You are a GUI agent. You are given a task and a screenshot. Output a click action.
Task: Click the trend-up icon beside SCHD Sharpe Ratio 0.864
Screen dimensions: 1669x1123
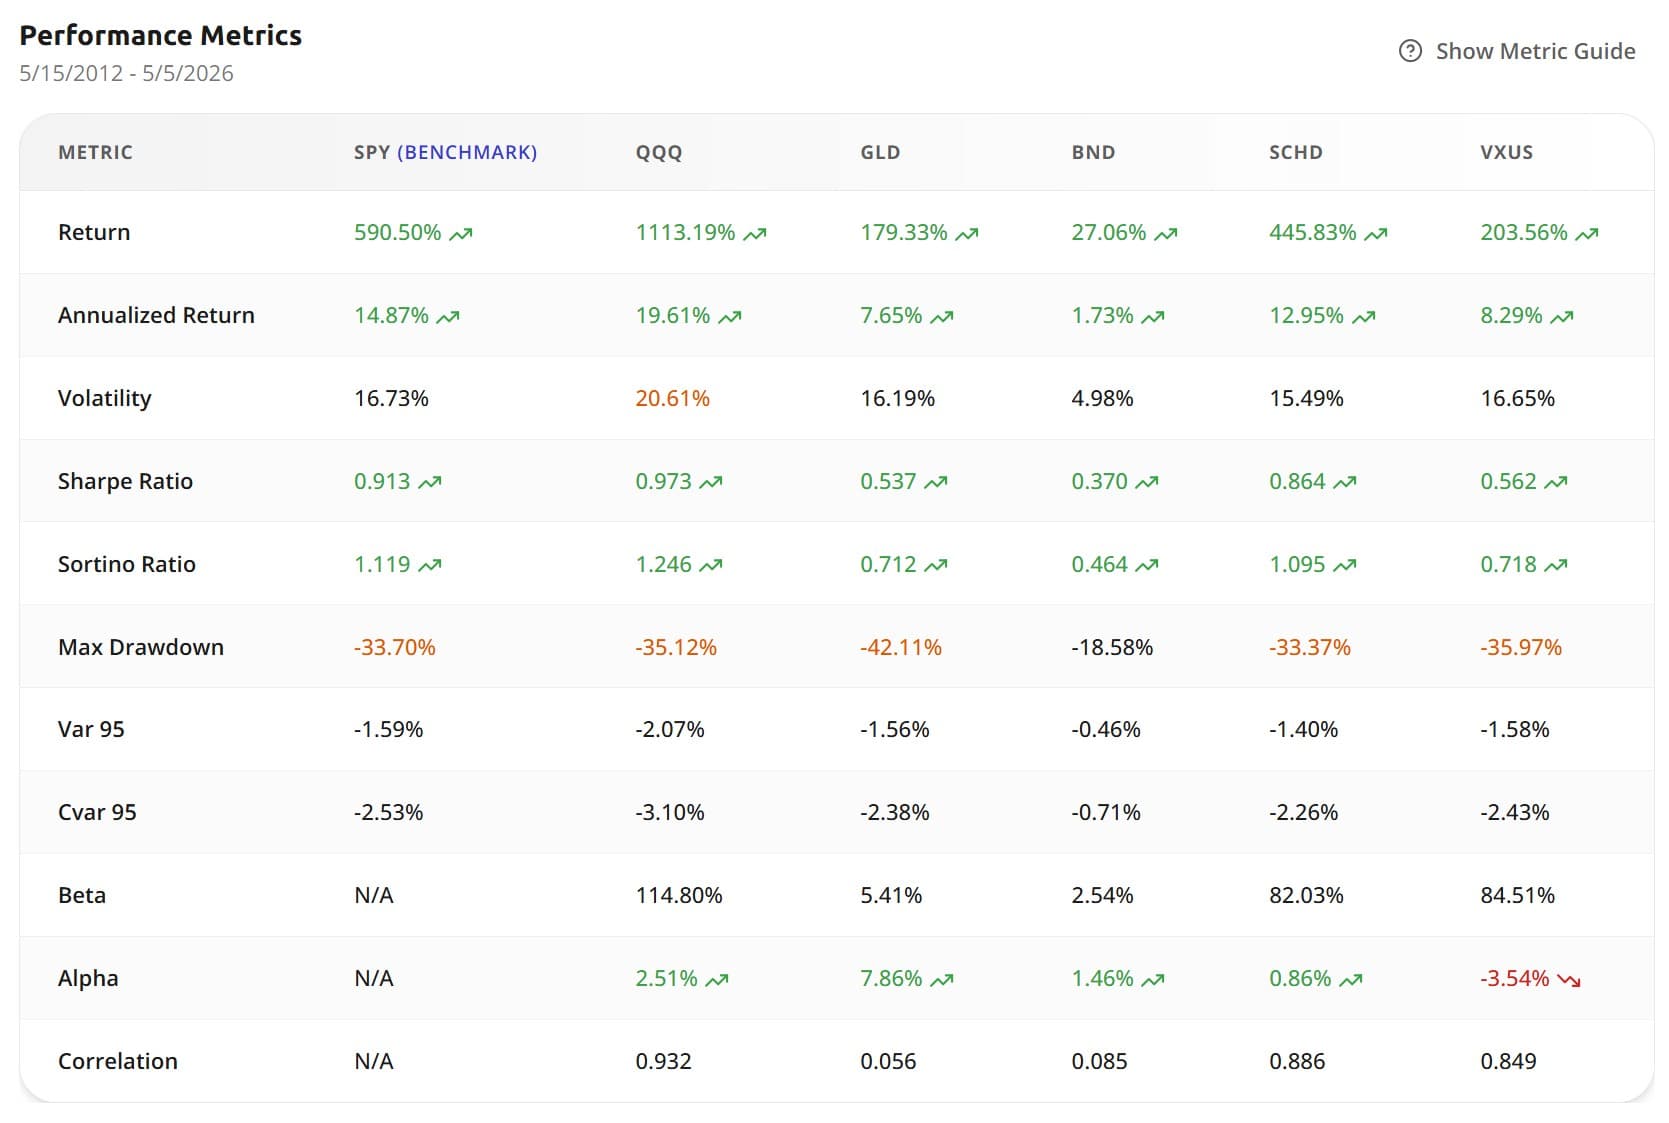[x=1345, y=483]
